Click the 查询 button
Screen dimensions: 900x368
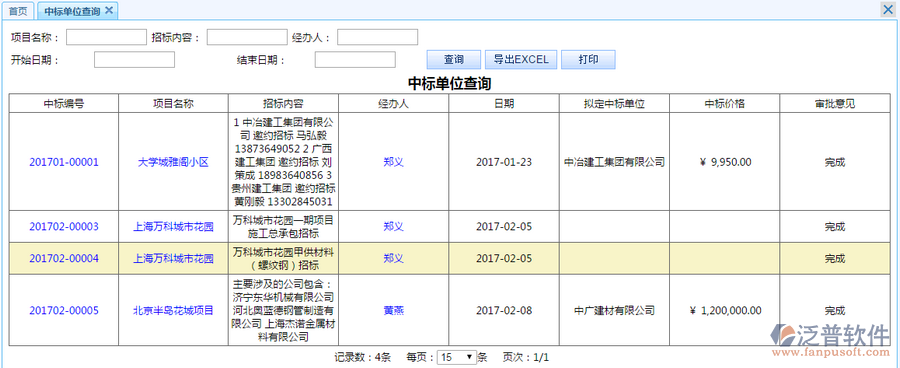coord(453,60)
